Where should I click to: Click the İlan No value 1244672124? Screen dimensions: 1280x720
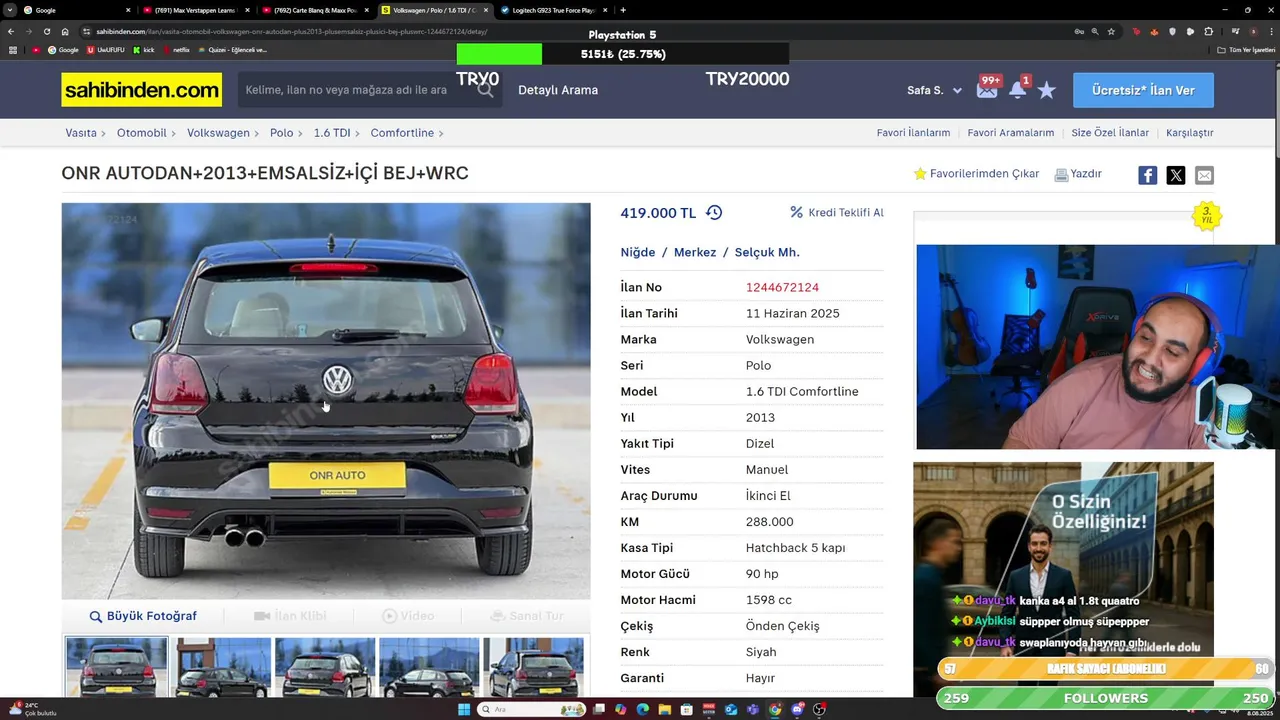[782, 287]
